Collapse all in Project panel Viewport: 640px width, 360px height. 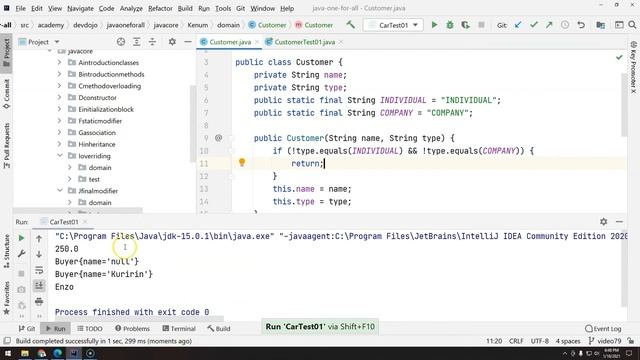point(152,42)
